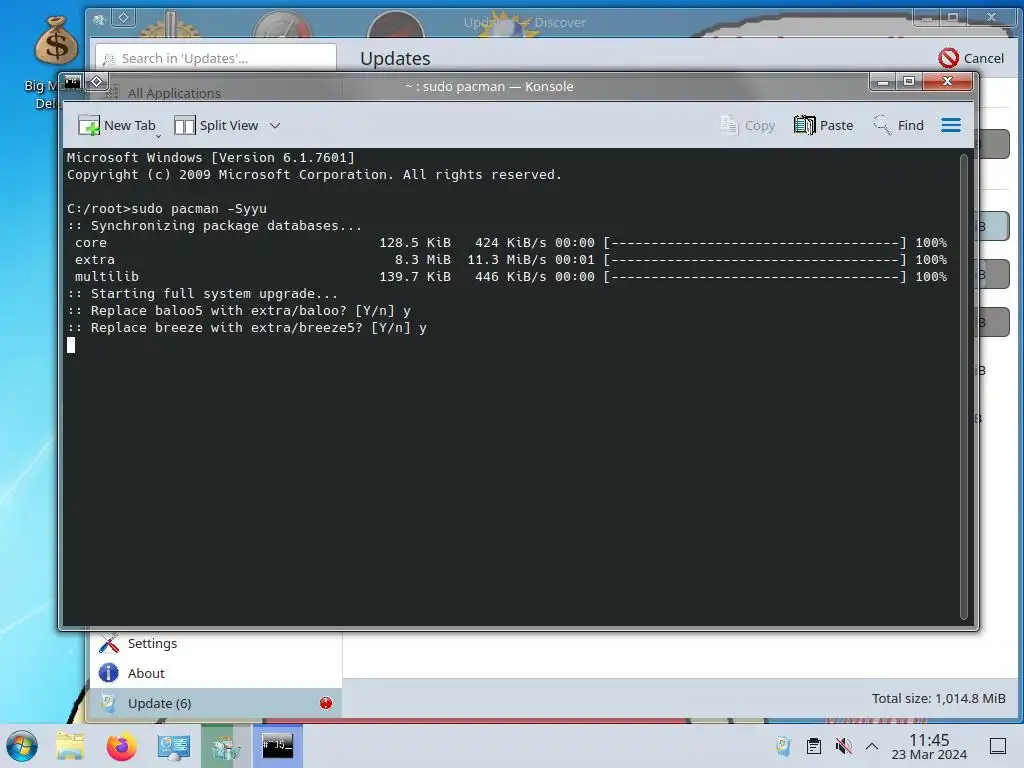Image resolution: width=1024 pixels, height=768 pixels.
Task: Open the New Tab dropdown arrow
Action: point(158,136)
